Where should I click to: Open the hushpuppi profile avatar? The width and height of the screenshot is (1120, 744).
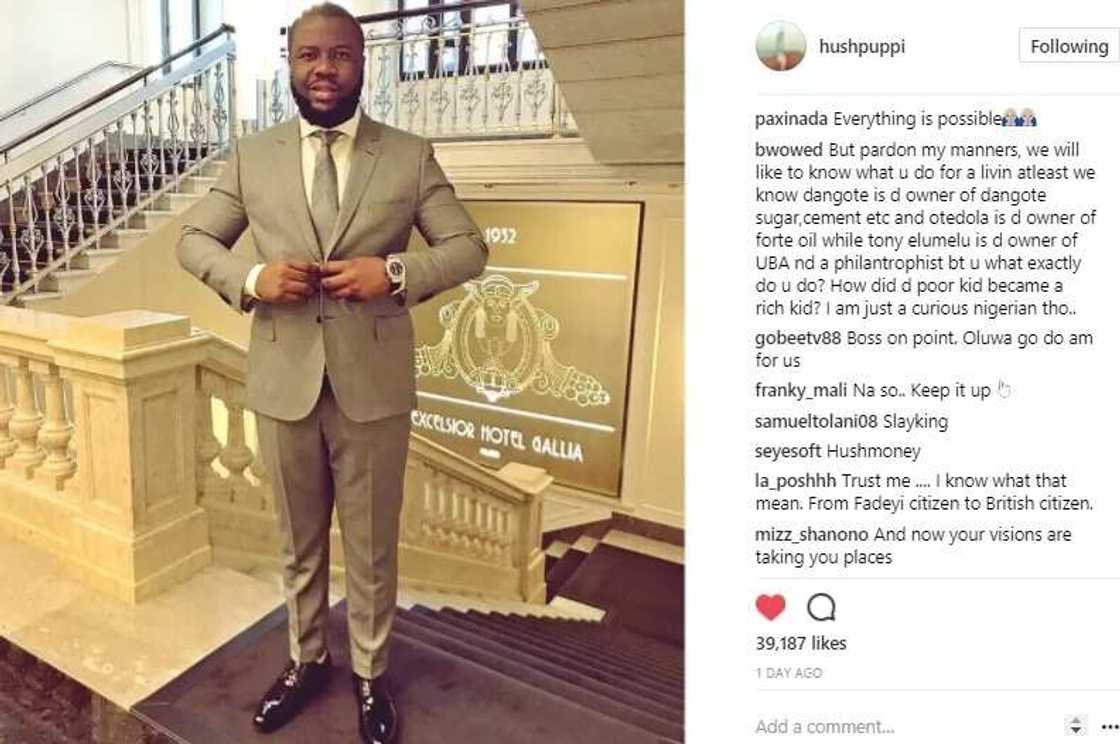781,46
